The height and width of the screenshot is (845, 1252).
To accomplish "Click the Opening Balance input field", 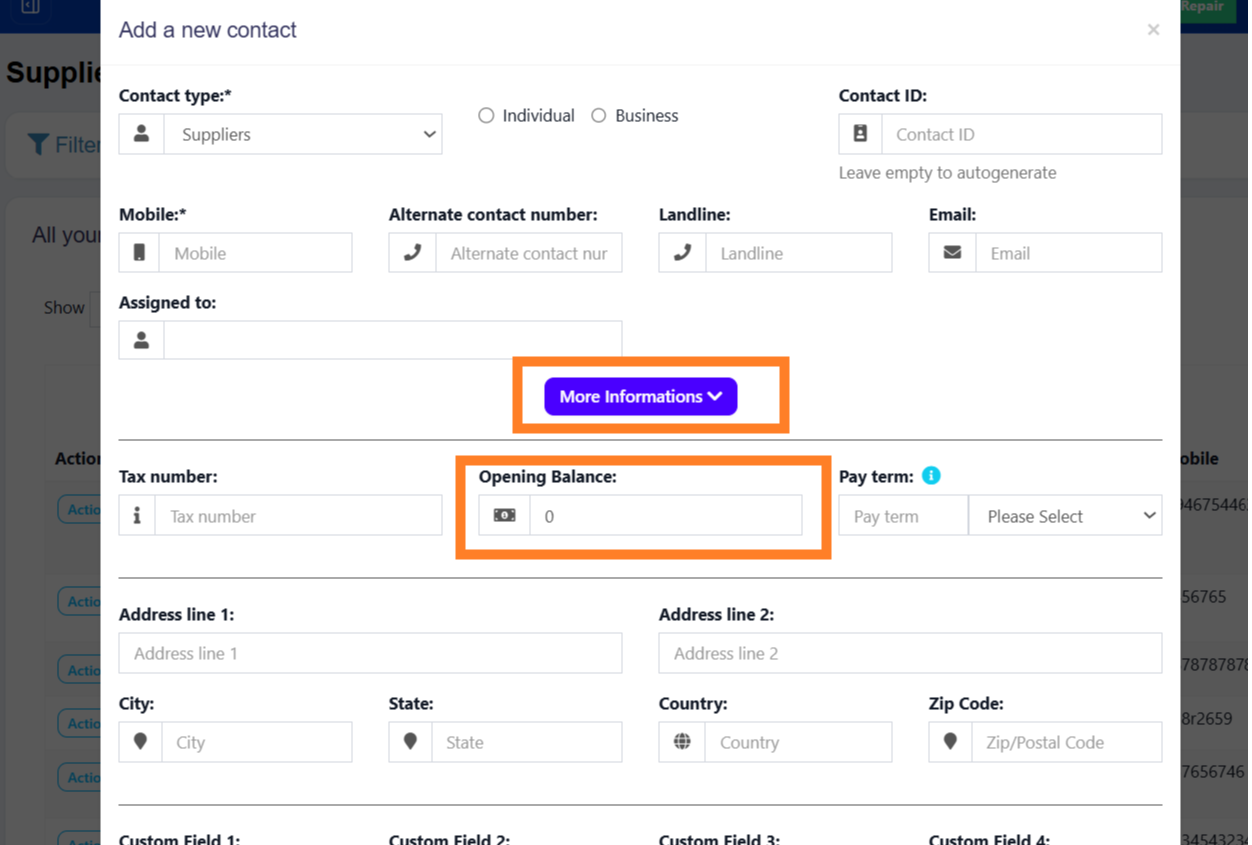I will (x=665, y=516).
